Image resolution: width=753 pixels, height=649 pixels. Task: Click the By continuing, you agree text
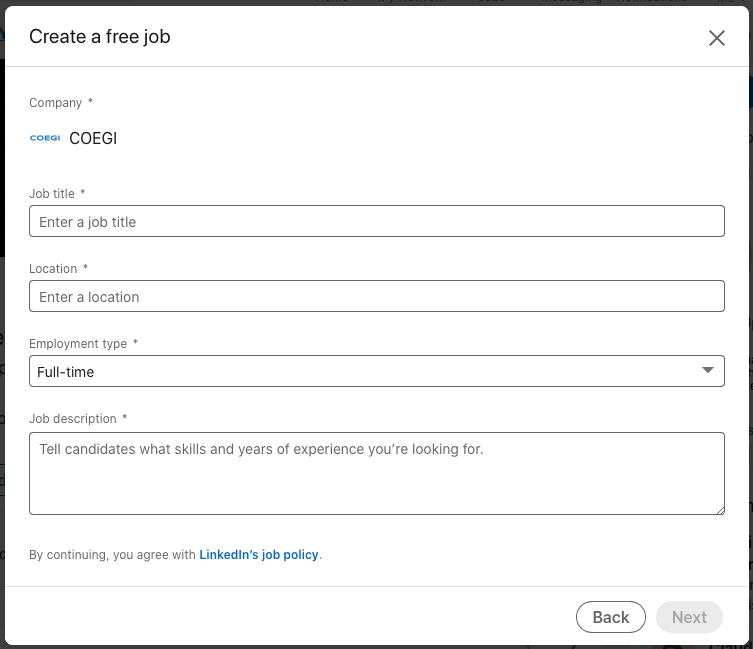[112, 554]
